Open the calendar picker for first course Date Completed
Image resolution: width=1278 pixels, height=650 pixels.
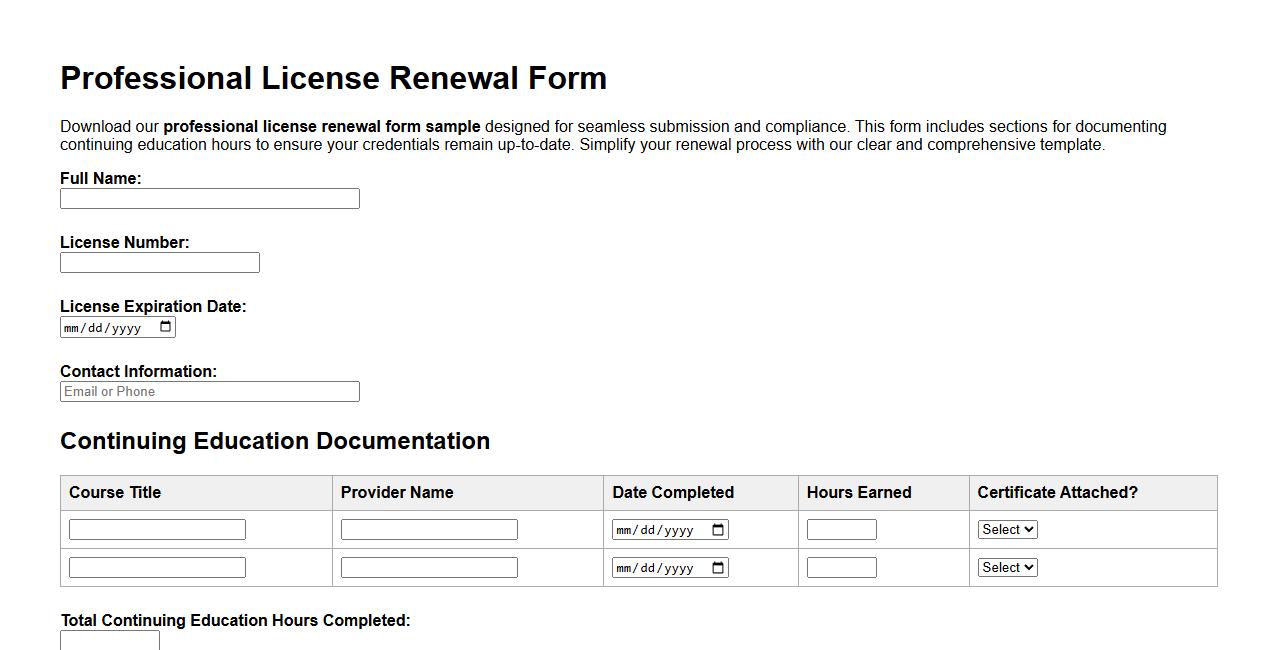point(716,529)
